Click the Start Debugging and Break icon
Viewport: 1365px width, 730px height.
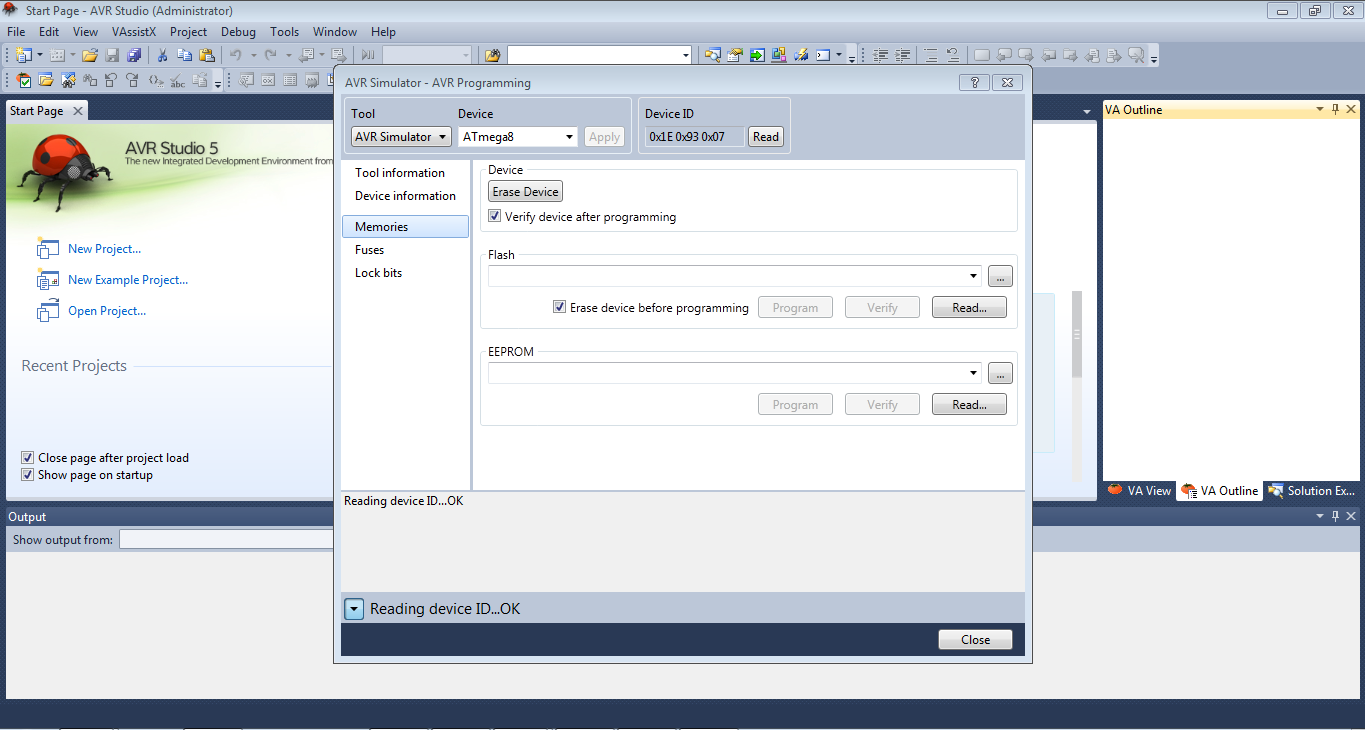tap(367, 55)
